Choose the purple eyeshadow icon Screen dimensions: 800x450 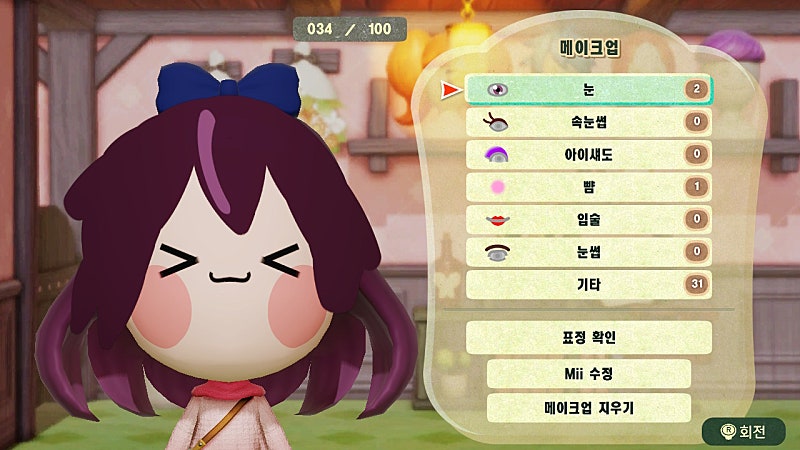496,155
